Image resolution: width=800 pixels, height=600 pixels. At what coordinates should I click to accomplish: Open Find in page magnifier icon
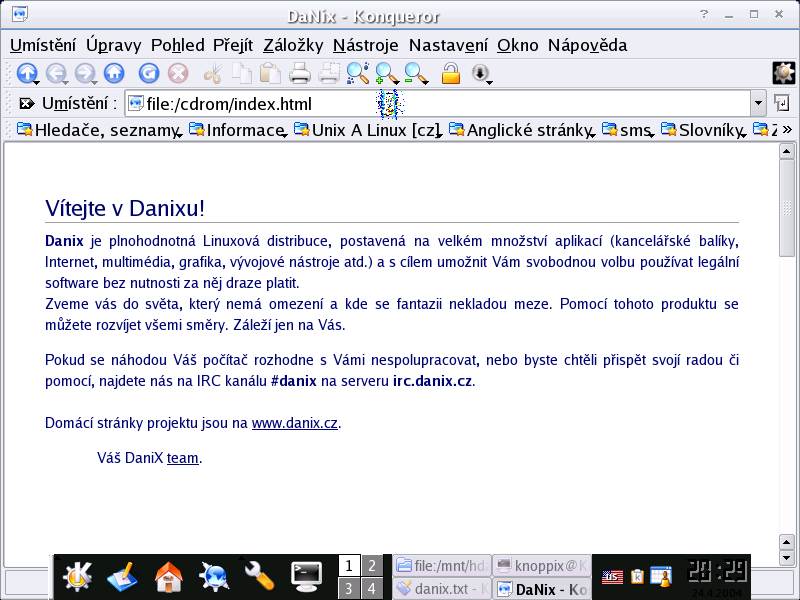[358, 73]
